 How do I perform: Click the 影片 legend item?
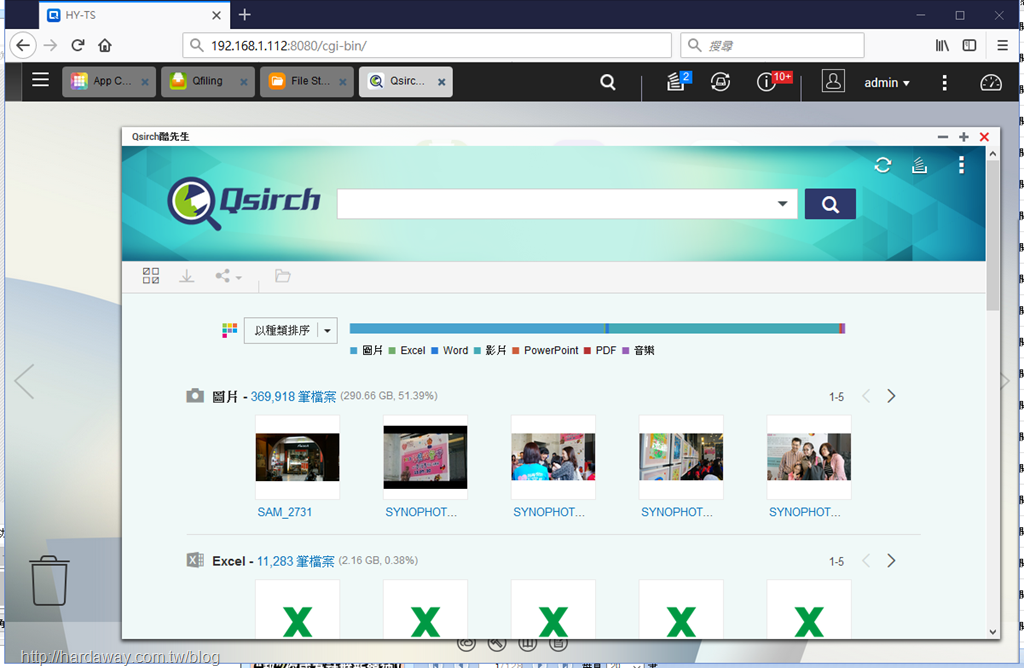click(x=490, y=351)
